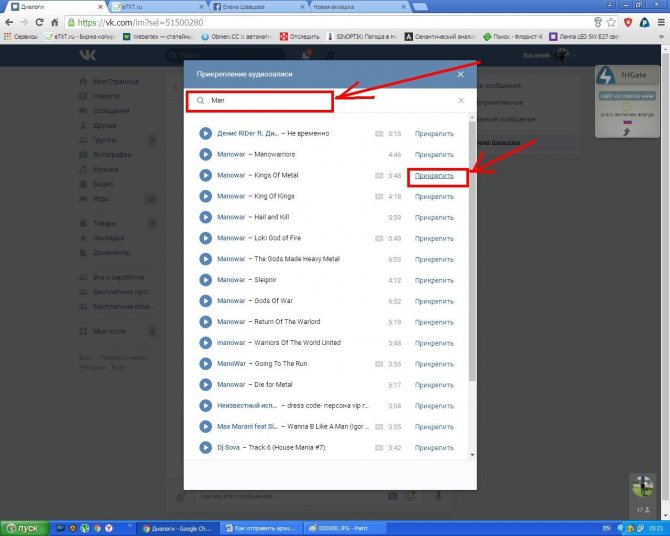Switch to the Елена Шевцова Facebook tab
This screenshot has width=670, height=536.
(259, 7)
